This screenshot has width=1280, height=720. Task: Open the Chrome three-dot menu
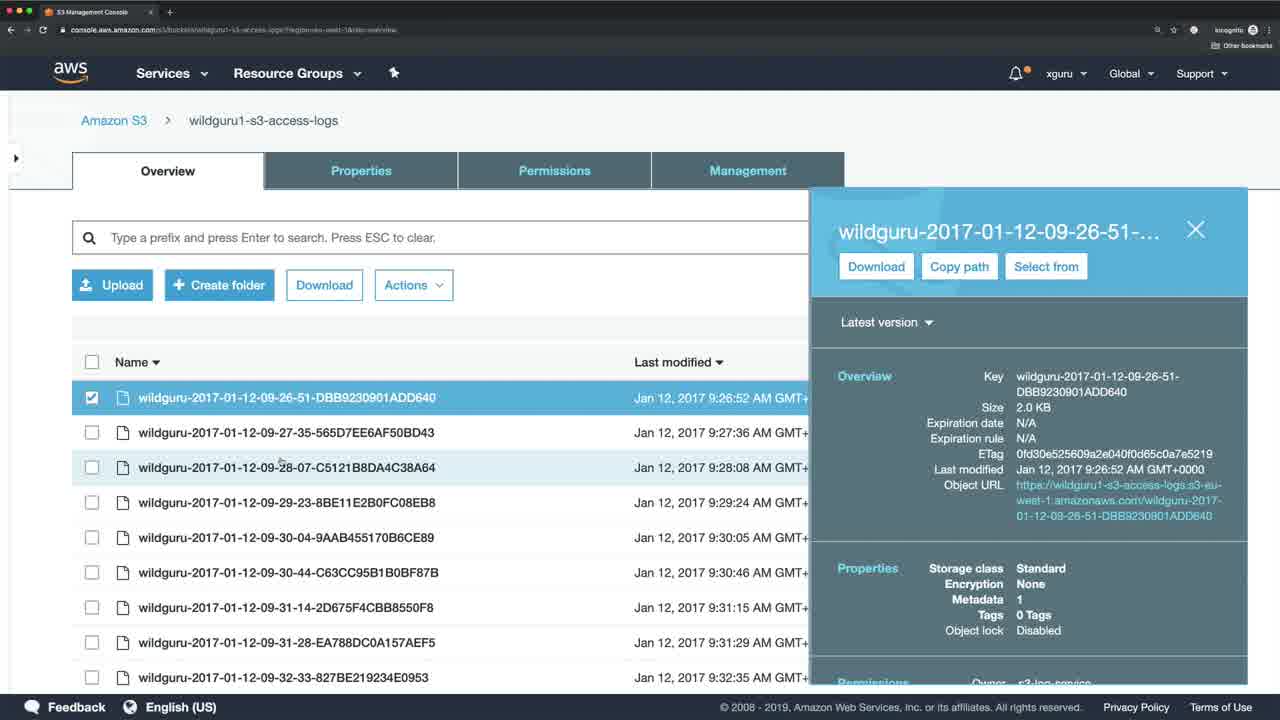tap(1269, 30)
